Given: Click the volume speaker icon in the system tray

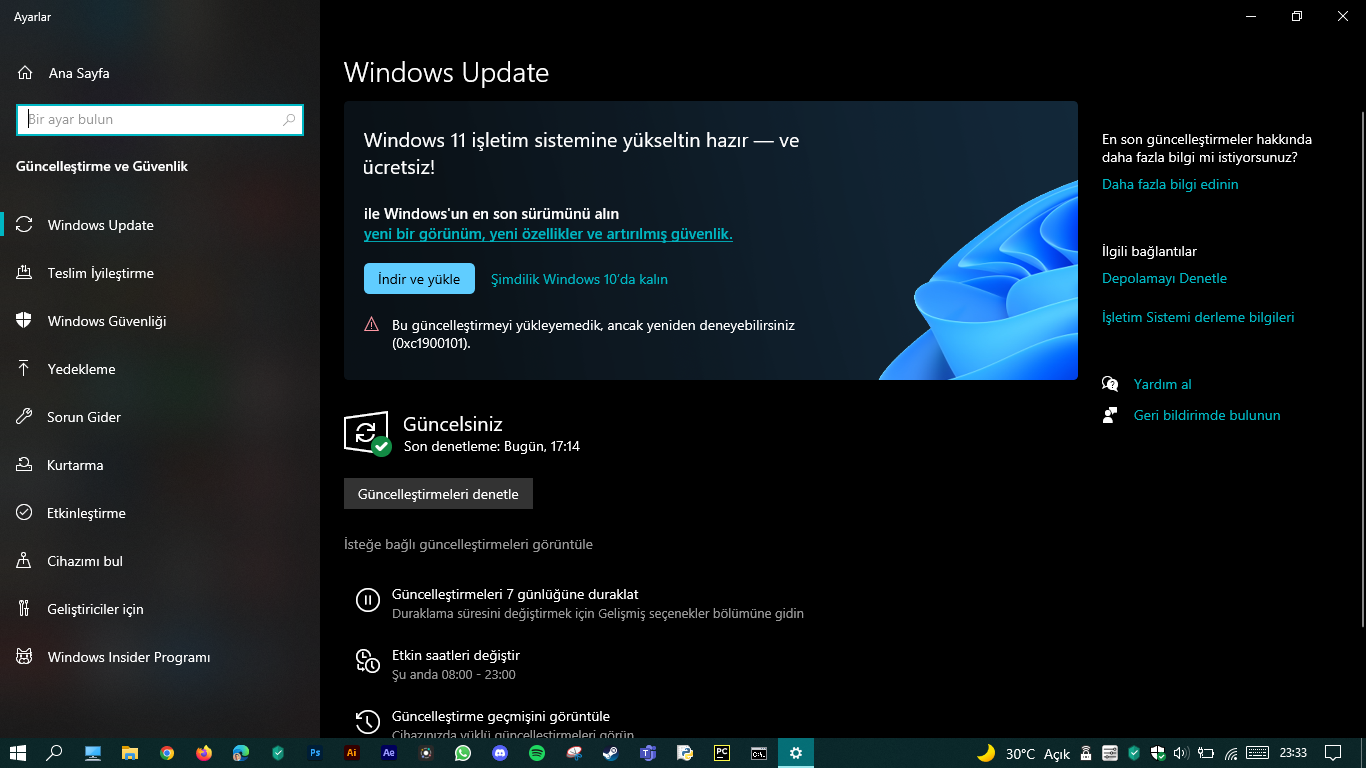Looking at the screenshot, I should [1181, 753].
